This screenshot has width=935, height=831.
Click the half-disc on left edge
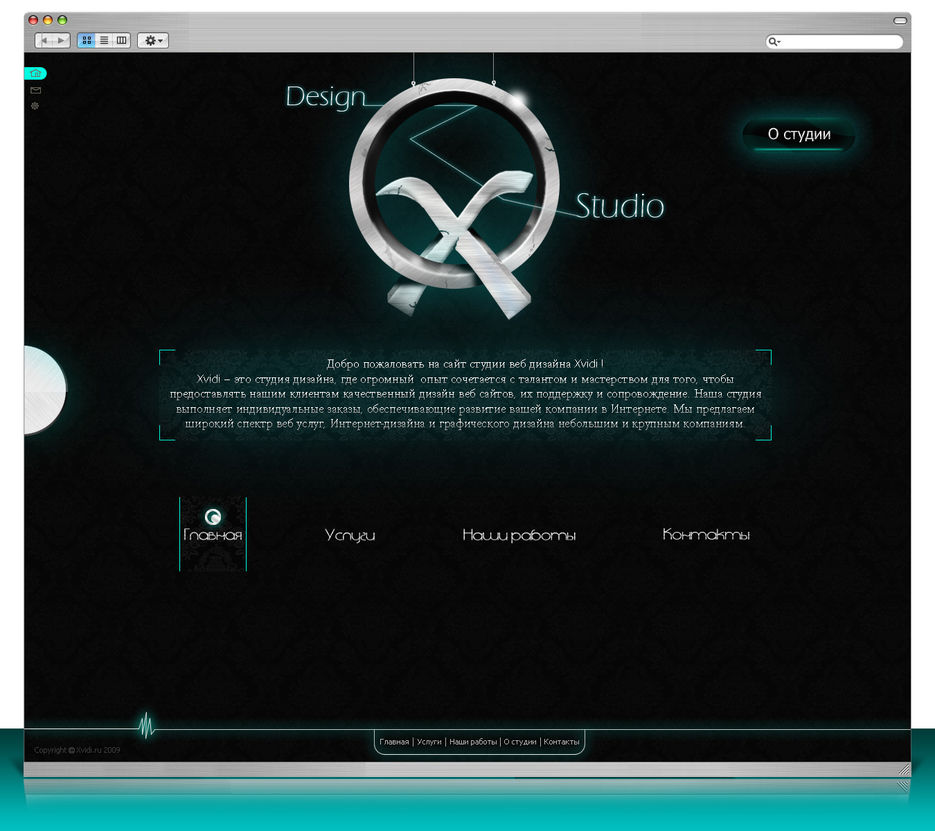(x=45, y=390)
